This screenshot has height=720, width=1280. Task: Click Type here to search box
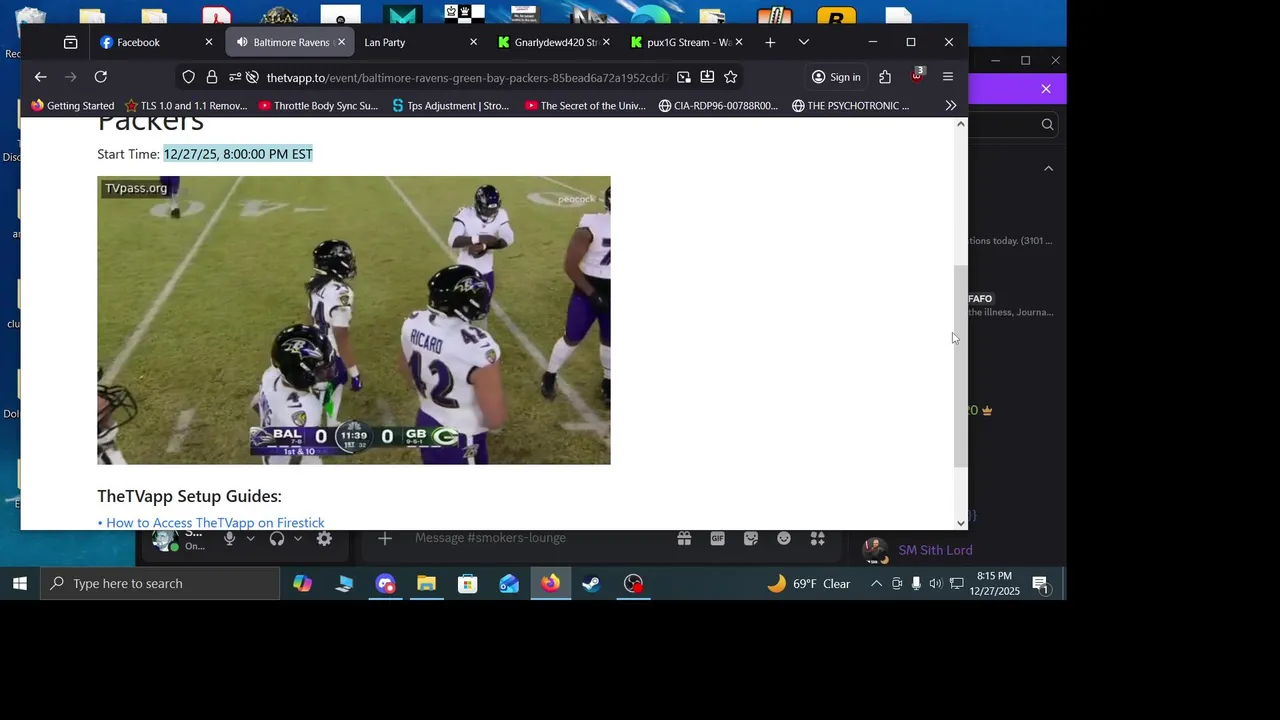[x=160, y=583]
